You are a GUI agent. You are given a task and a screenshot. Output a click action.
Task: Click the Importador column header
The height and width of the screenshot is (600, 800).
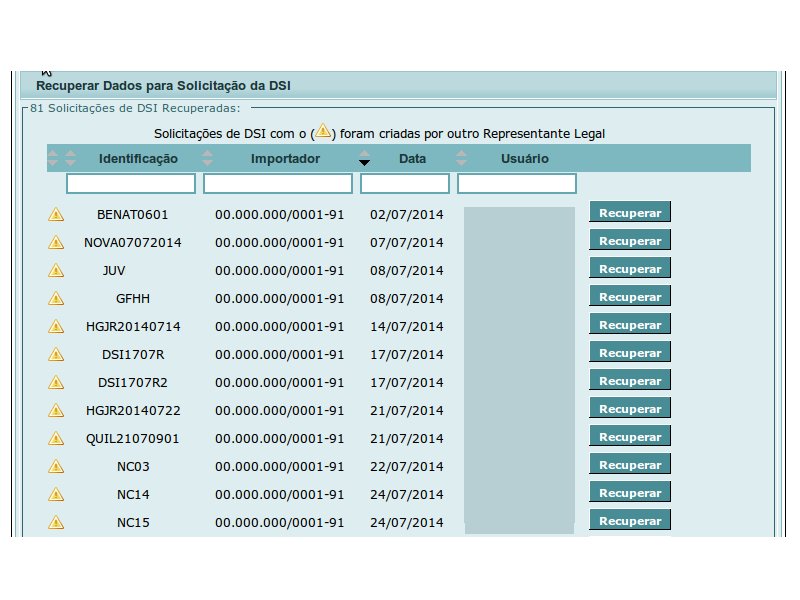pos(285,159)
